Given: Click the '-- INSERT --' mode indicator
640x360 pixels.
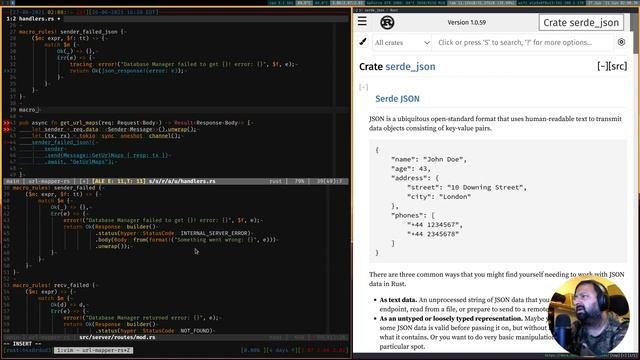Looking at the screenshot, I should point(22,344).
